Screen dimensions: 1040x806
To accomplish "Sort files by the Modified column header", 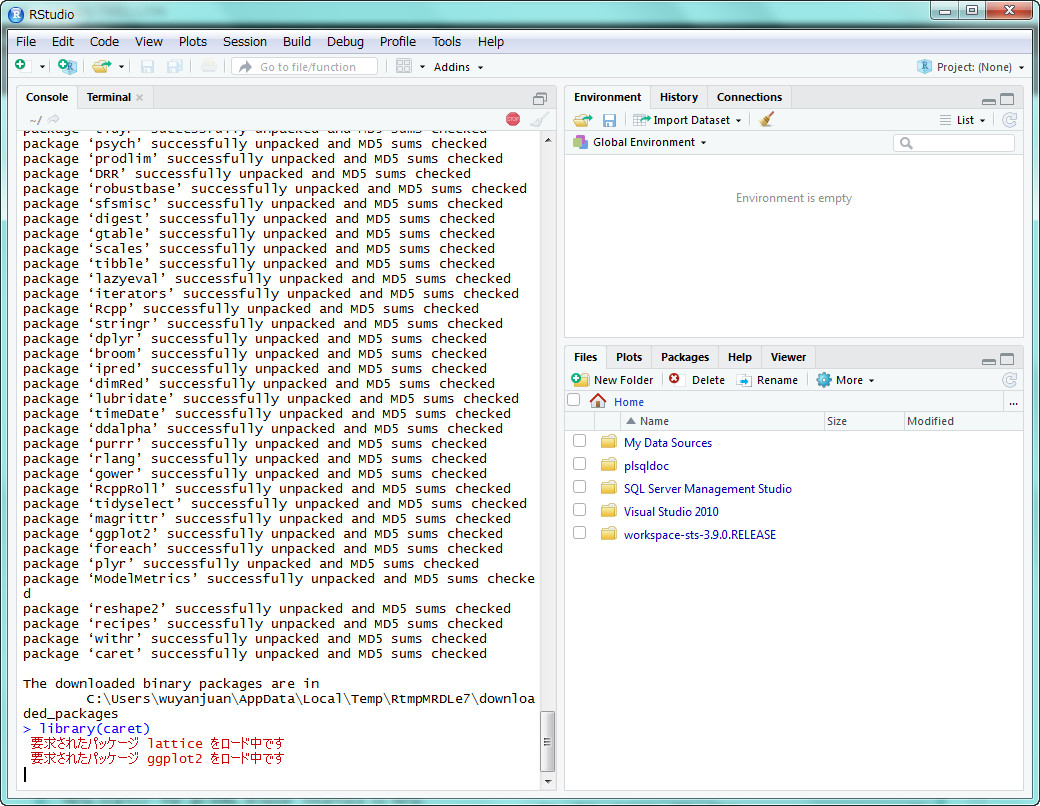I will [x=962, y=421].
